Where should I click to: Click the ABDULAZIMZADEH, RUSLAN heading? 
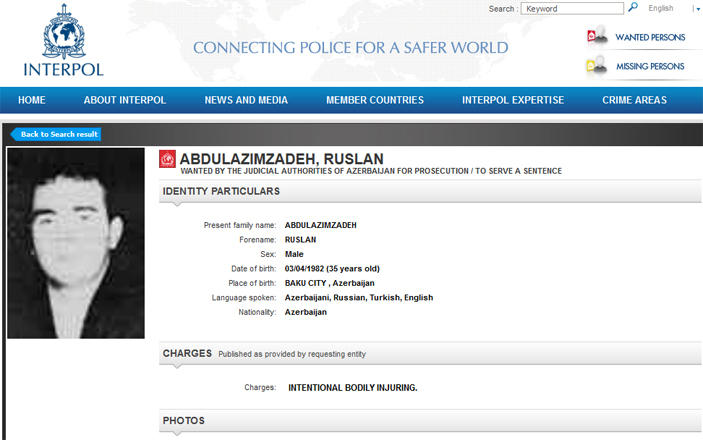point(282,159)
